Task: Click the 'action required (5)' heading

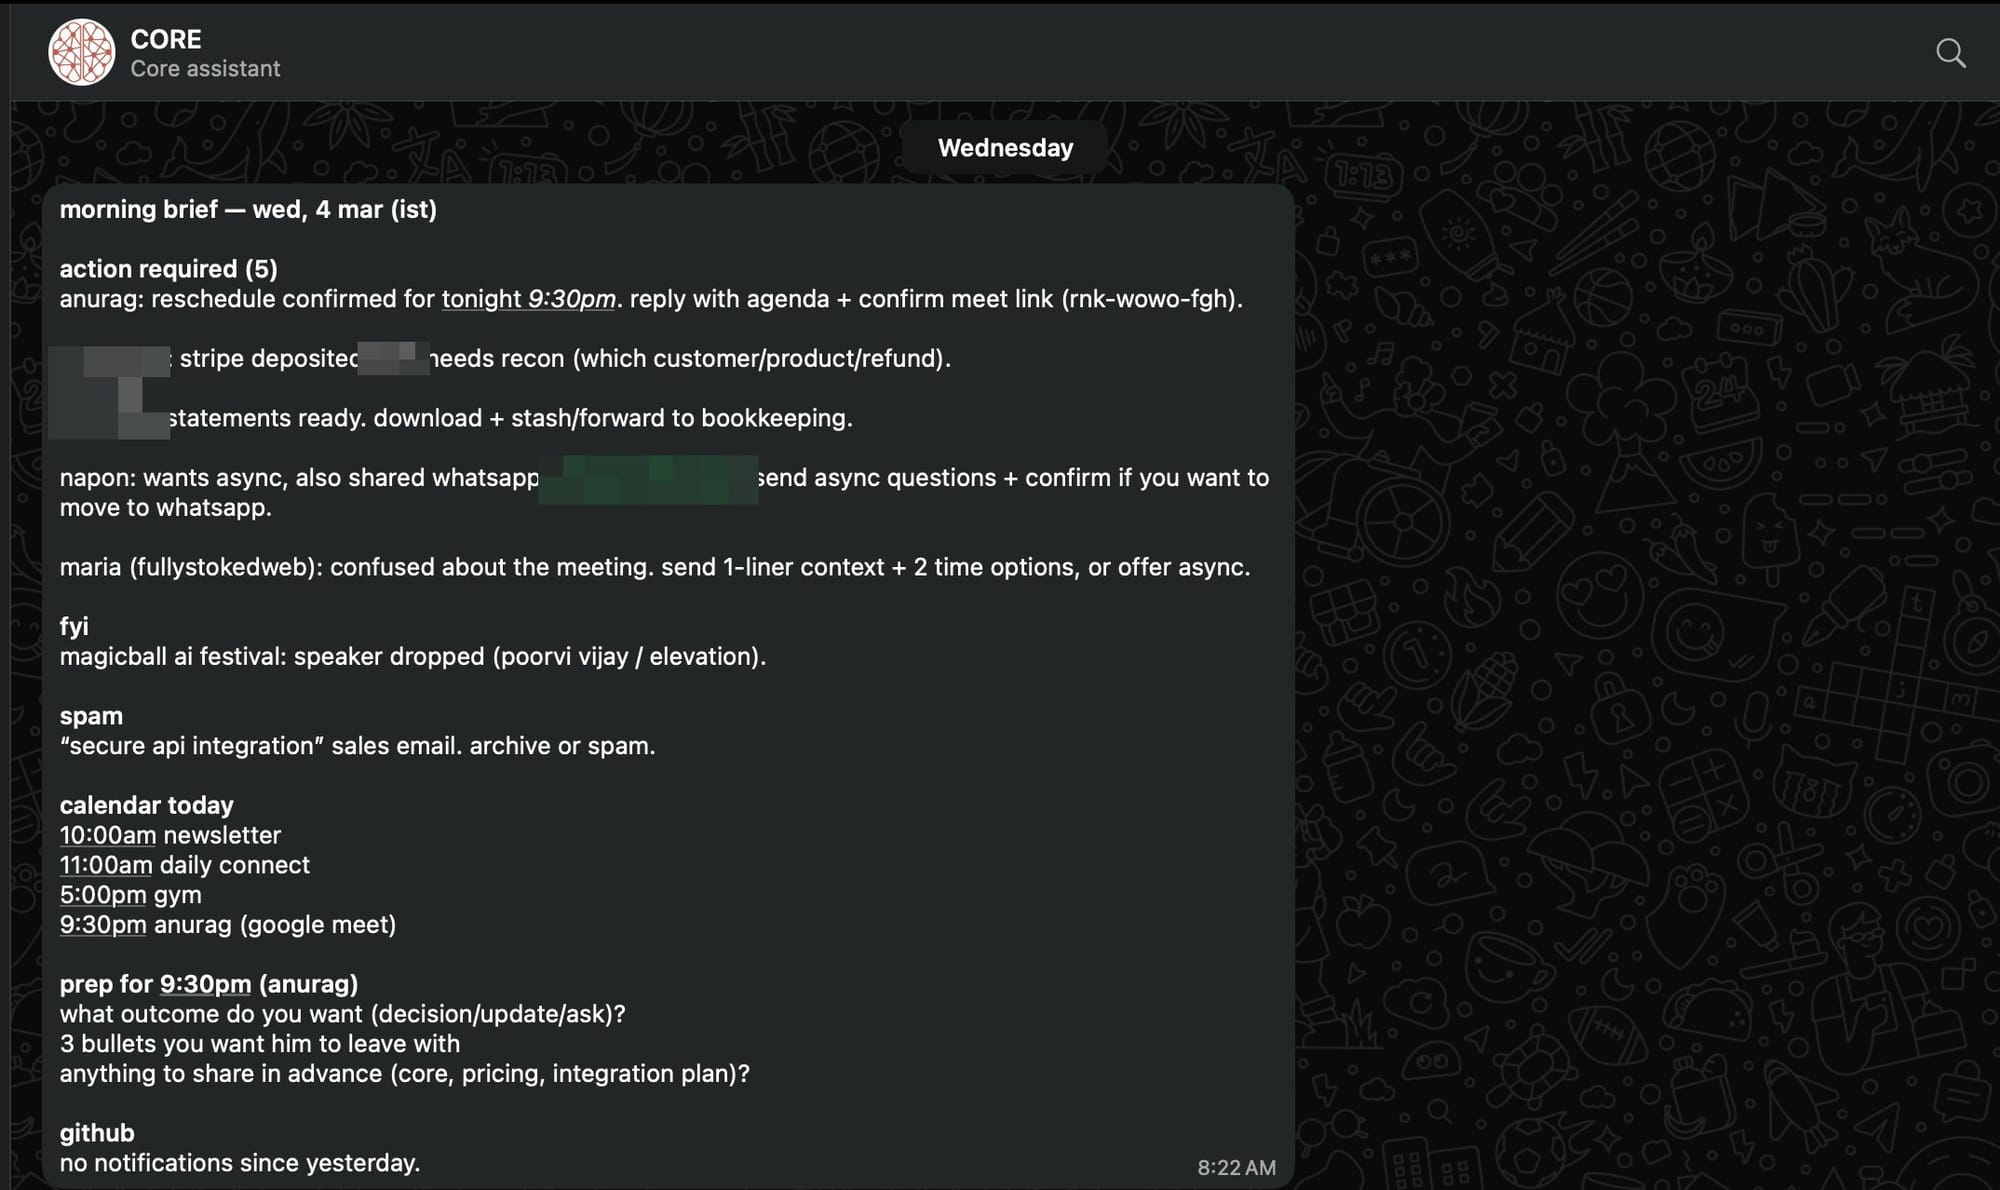Action: pos(168,269)
